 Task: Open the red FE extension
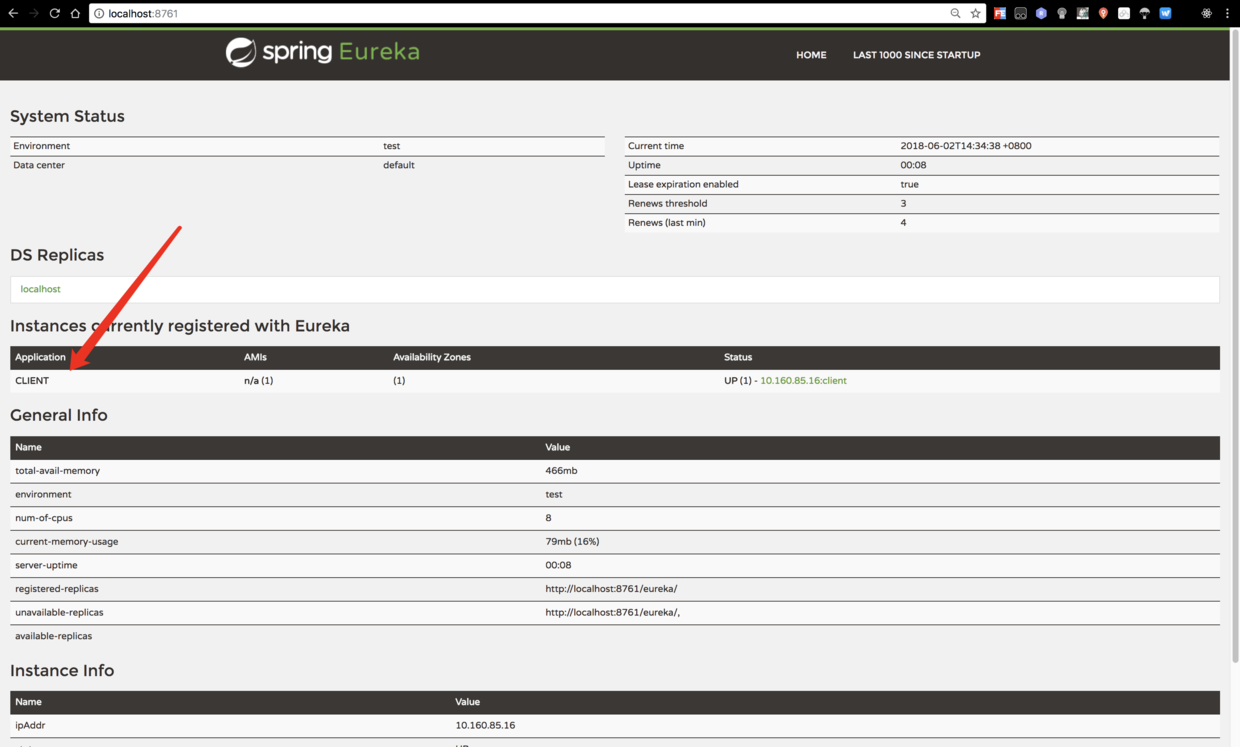coord(999,14)
